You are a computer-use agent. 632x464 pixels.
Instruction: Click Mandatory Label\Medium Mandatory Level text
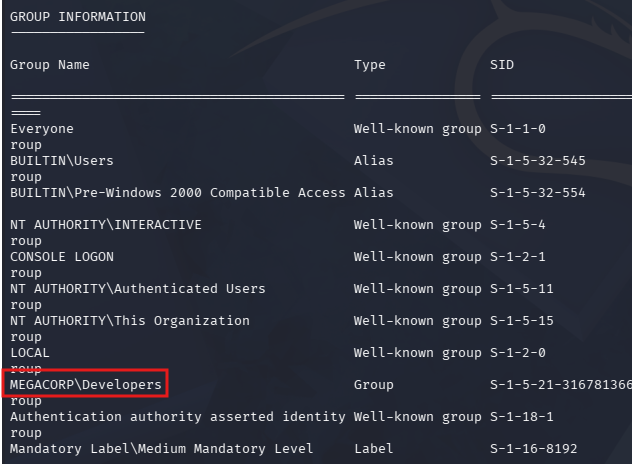[162, 449]
